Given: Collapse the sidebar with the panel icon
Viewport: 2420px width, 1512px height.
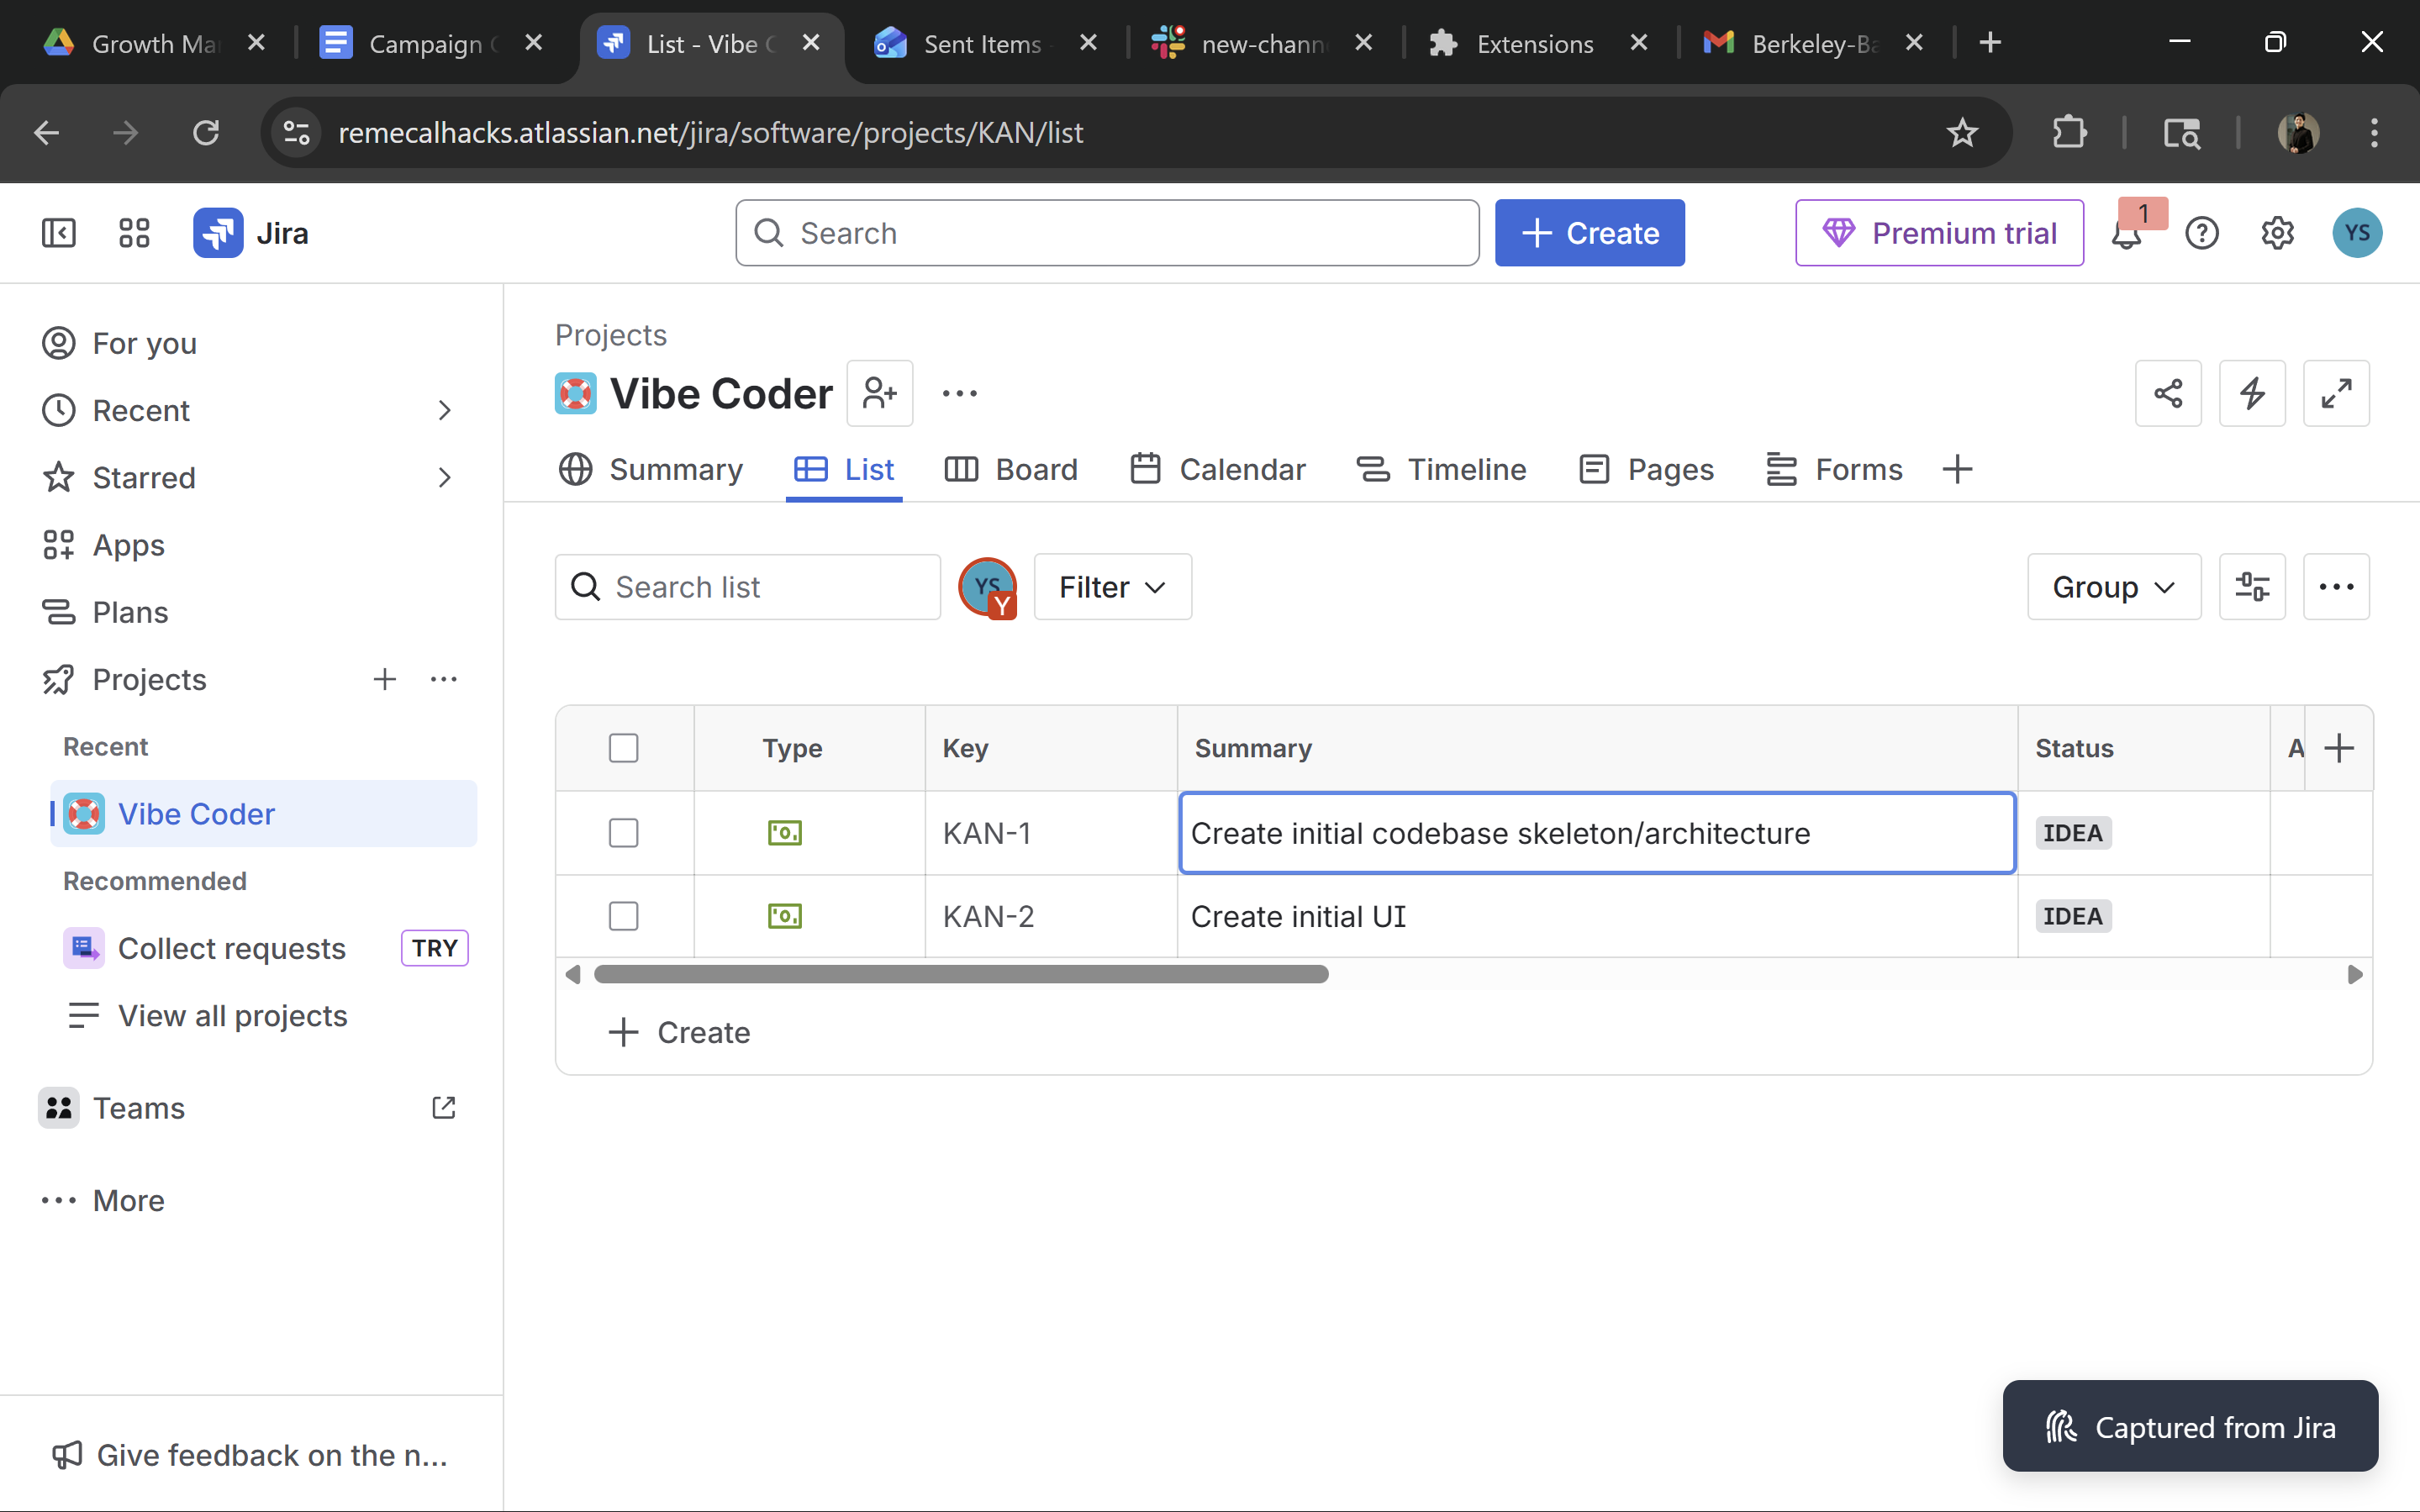Looking at the screenshot, I should point(58,233).
